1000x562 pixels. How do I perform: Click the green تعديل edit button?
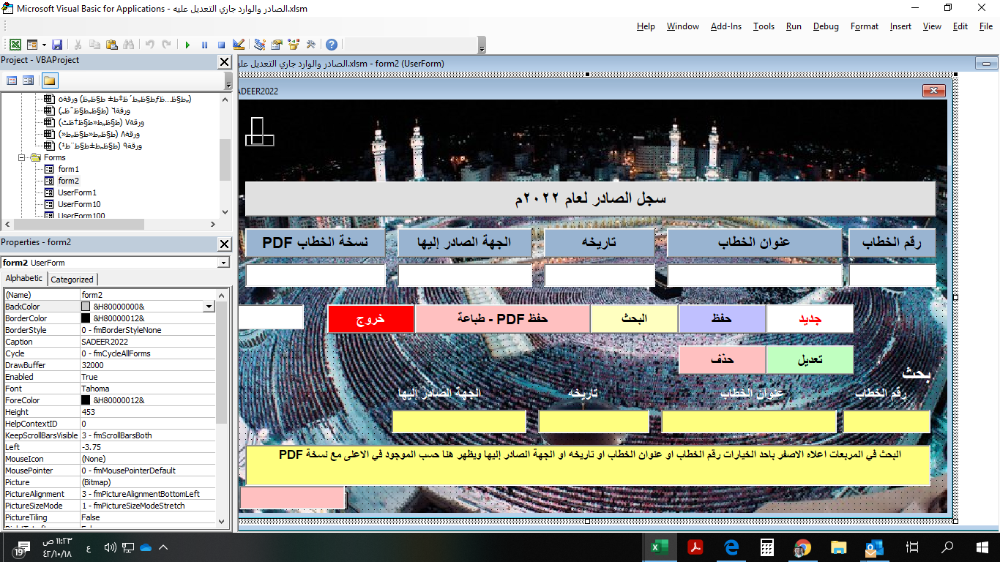click(x=809, y=360)
